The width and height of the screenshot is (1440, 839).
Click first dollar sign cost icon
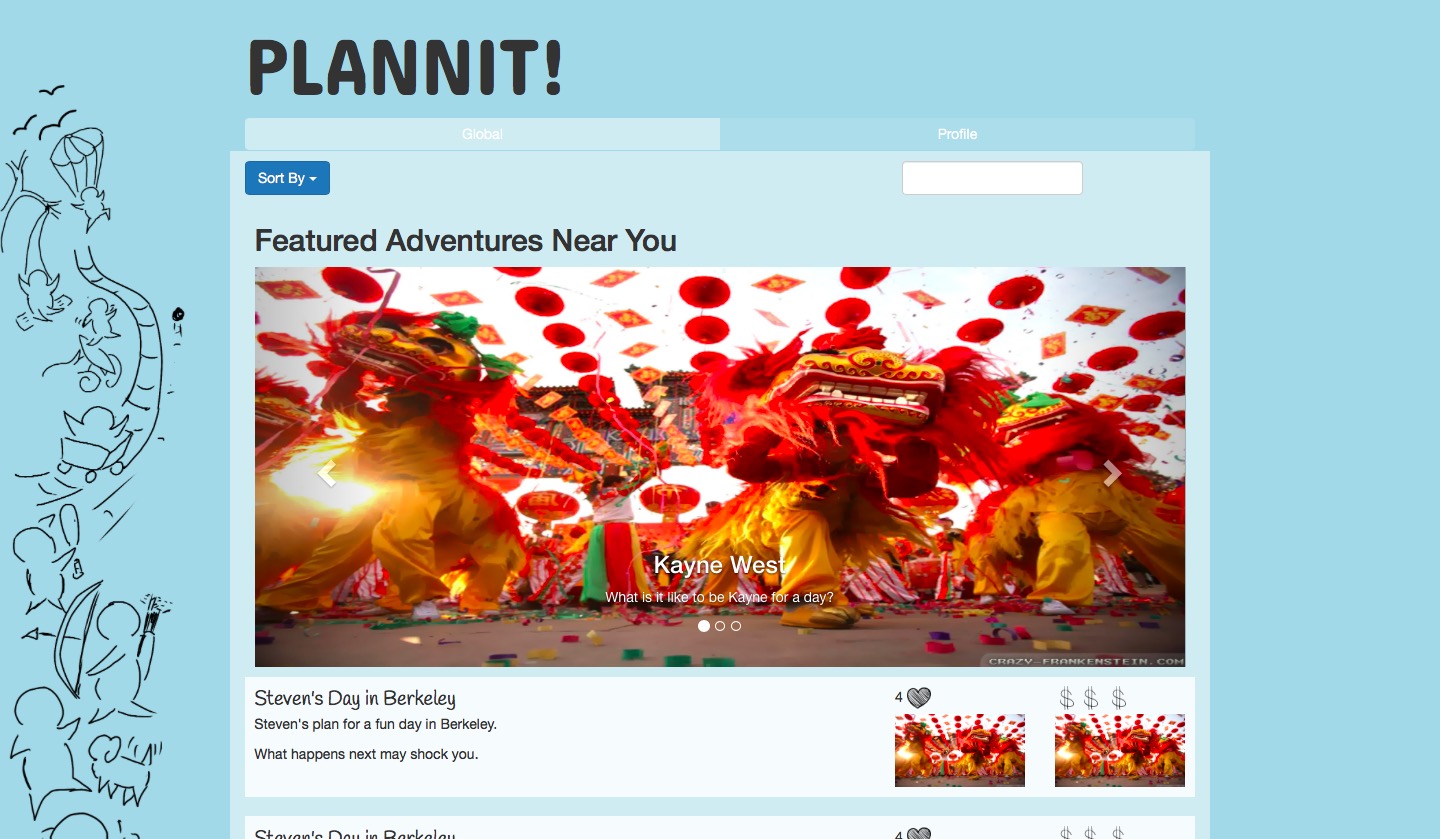pos(1067,698)
